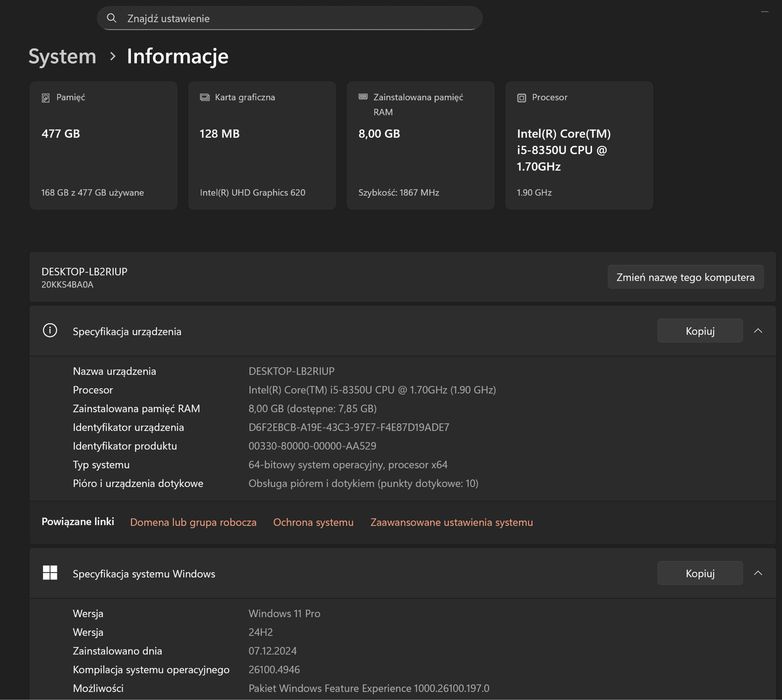
Task: Click 1.90 GHz in processor card
Action: pos(534,192)
